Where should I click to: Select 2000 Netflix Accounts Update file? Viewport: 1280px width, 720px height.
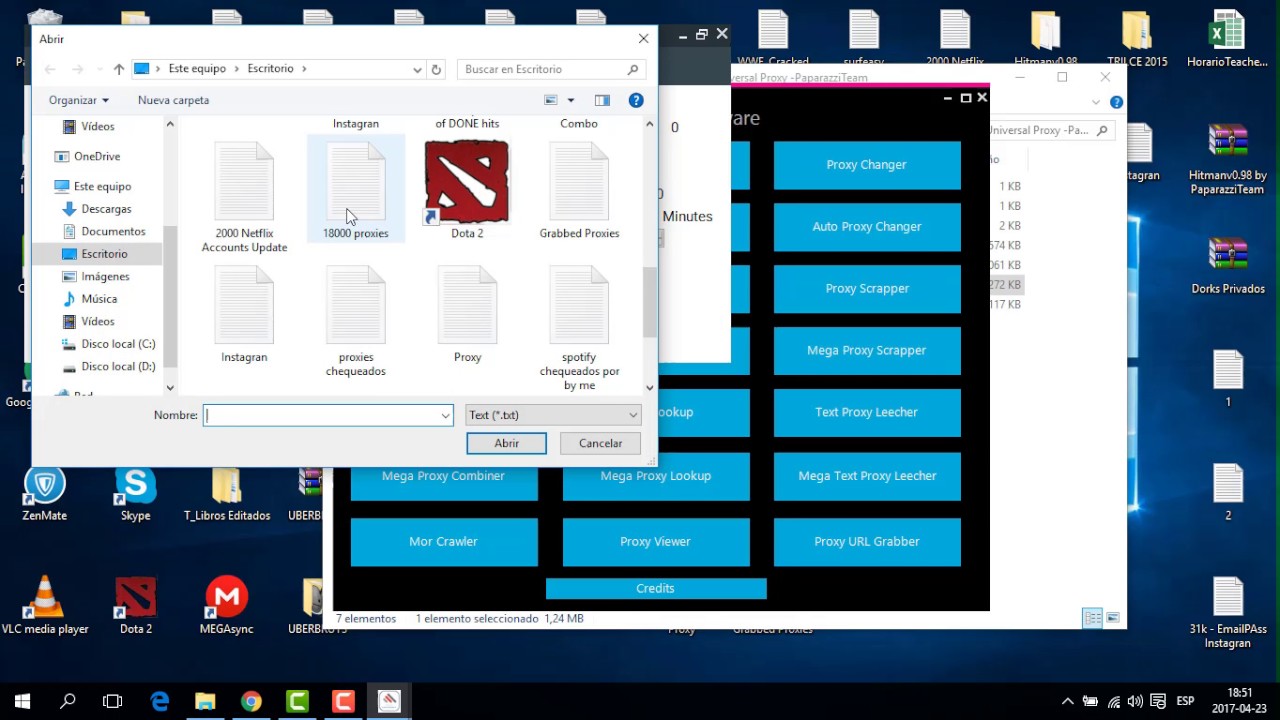click(x=244, y=197)
